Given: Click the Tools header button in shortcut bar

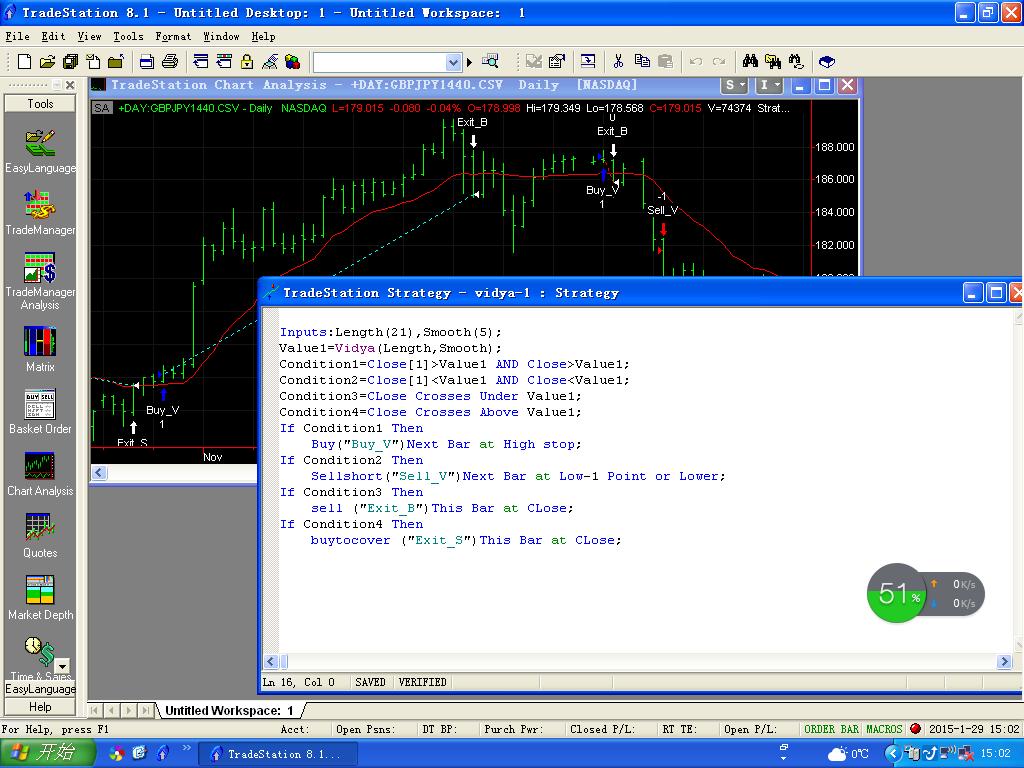Looking at the screenshot, I should pos(40,103).
